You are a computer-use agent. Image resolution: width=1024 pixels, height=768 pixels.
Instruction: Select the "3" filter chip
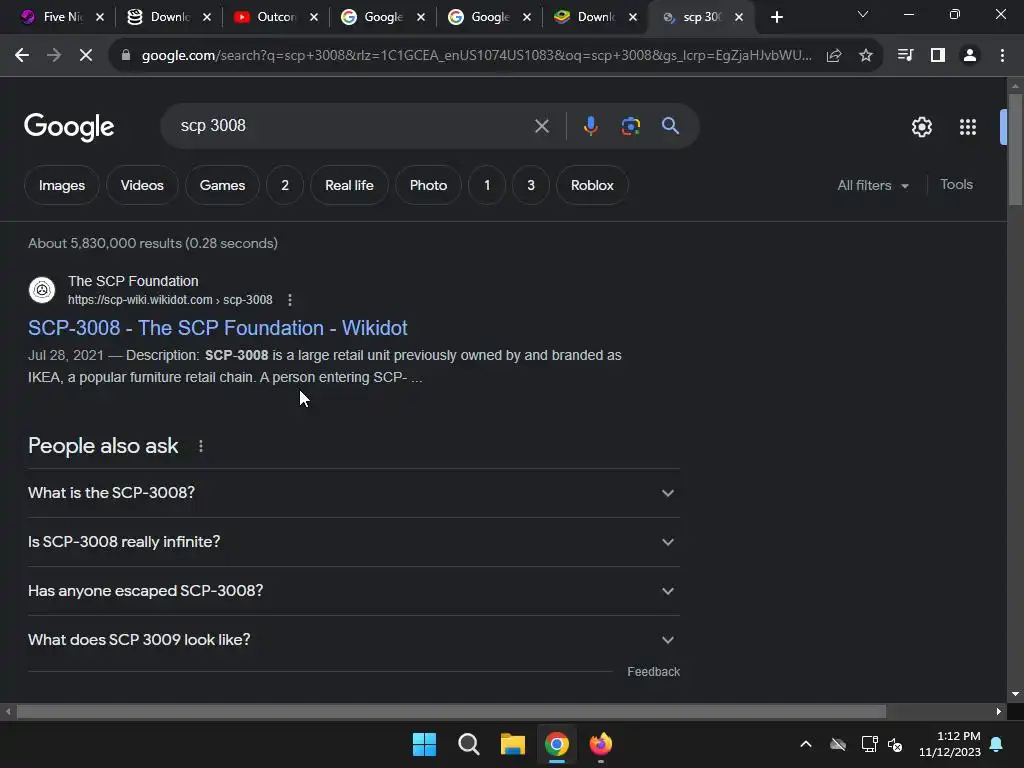(531, 185)
